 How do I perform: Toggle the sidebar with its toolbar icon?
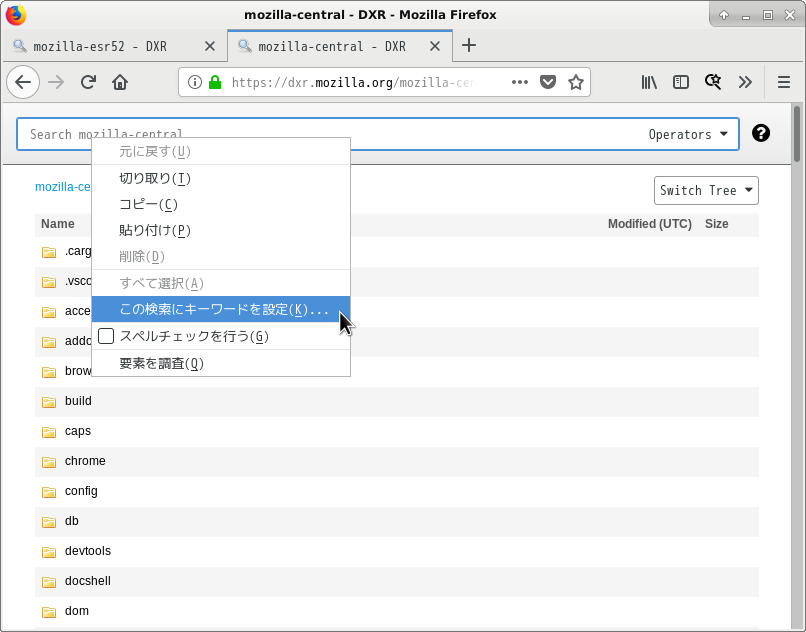(681, 82)
